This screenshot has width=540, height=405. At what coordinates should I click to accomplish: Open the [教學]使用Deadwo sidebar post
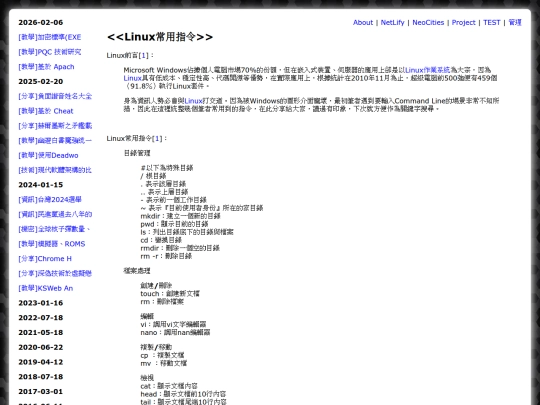[48, 155]
